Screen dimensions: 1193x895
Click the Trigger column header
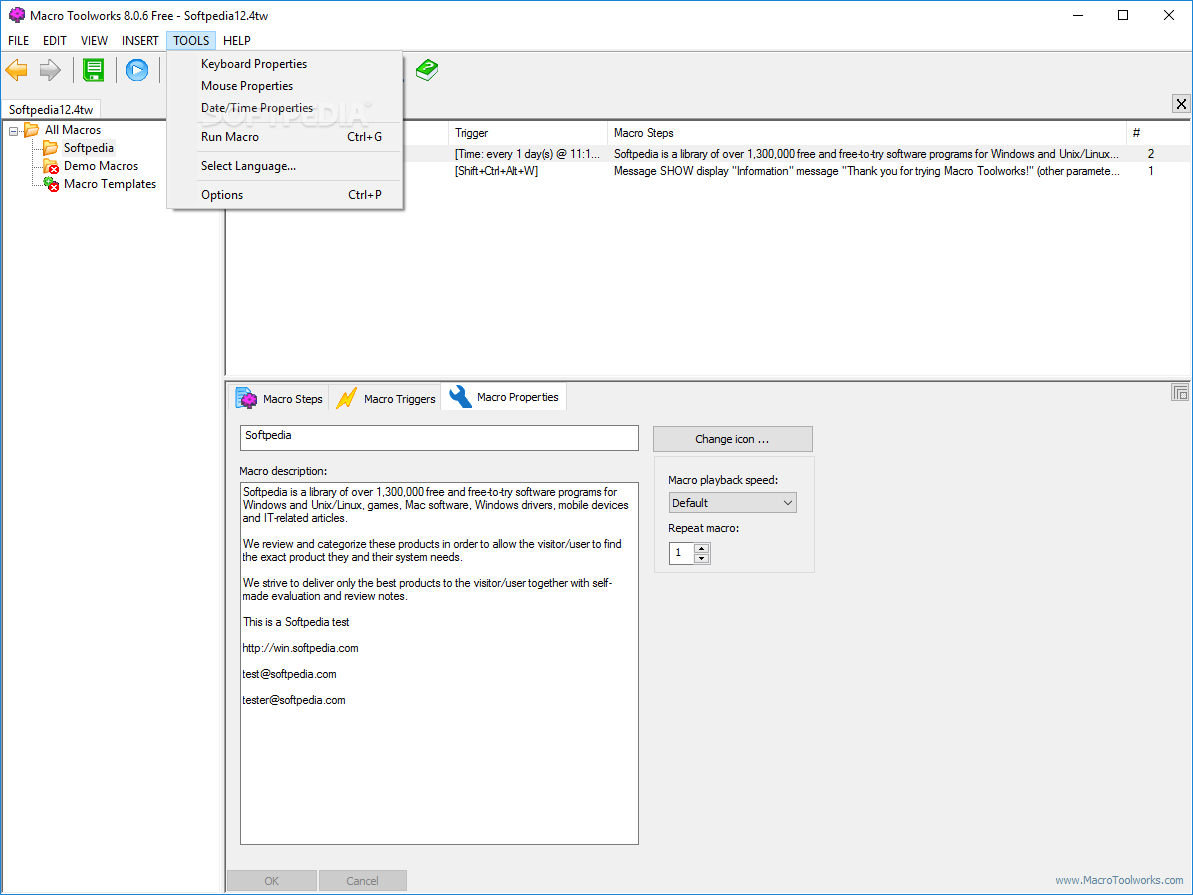tap(528, 133)
